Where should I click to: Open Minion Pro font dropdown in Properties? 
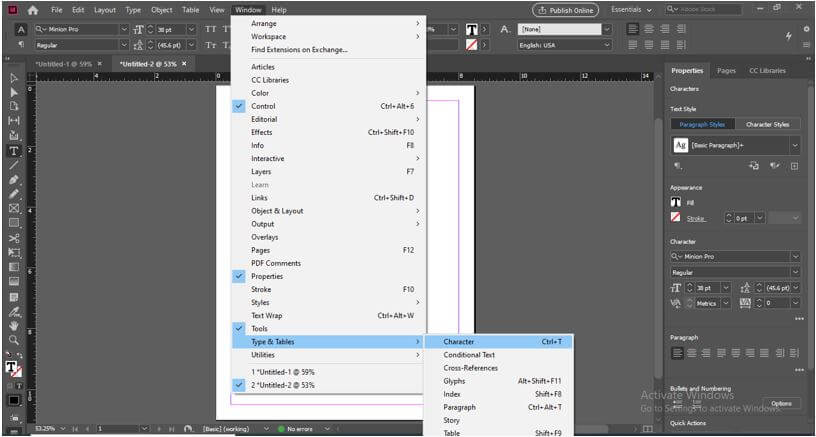795,256
